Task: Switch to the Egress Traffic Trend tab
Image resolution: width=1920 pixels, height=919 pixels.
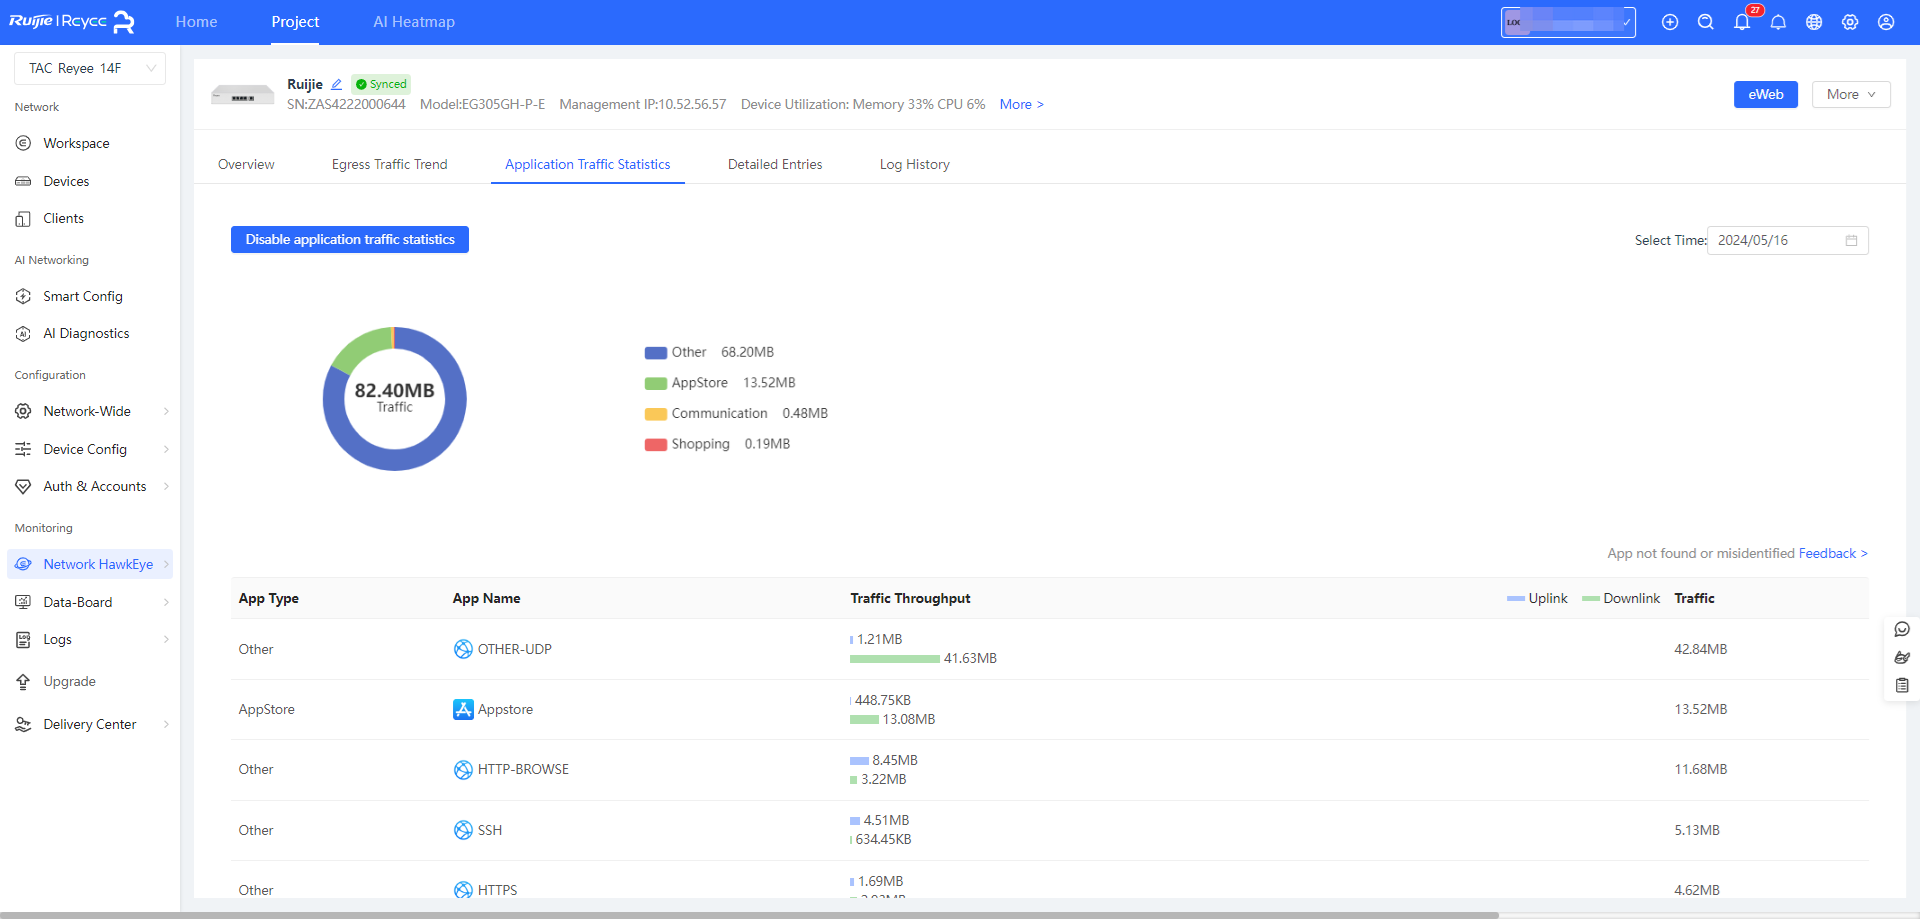Action: click(389, 164)
